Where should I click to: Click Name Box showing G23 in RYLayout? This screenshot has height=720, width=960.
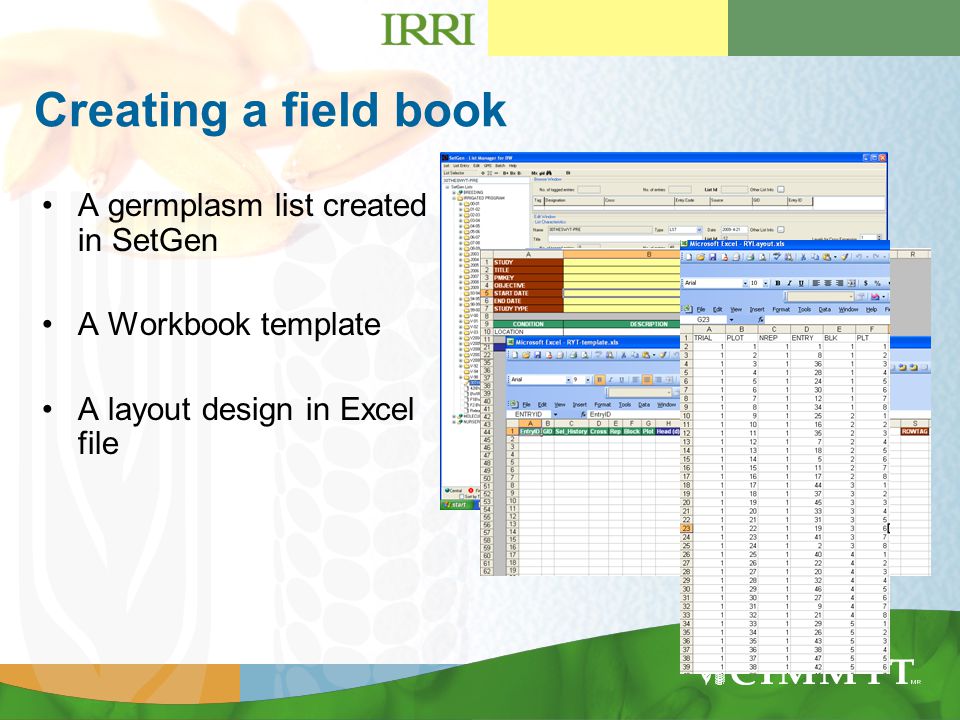coord(704,320)
